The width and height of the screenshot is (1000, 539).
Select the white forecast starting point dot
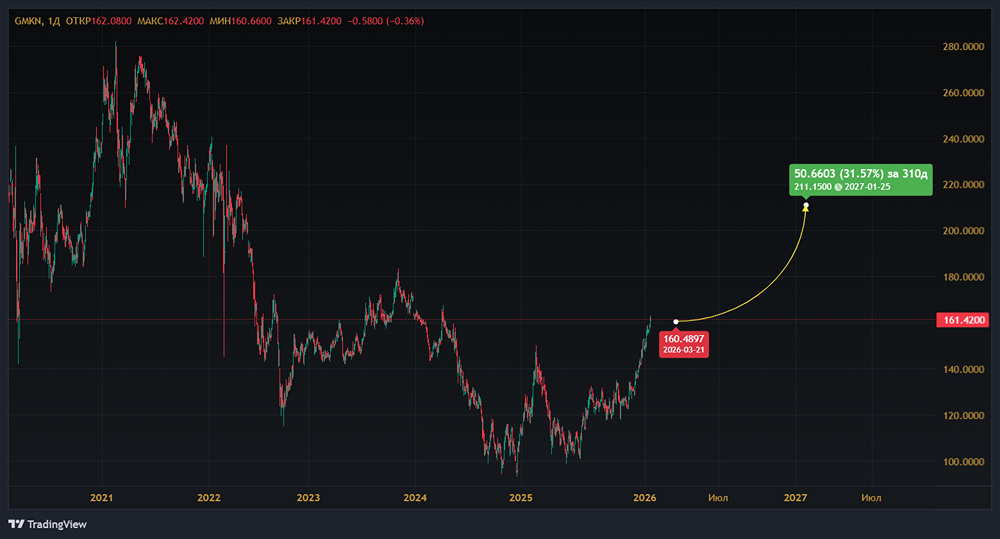pyautogui.click(x=676, y=321)
